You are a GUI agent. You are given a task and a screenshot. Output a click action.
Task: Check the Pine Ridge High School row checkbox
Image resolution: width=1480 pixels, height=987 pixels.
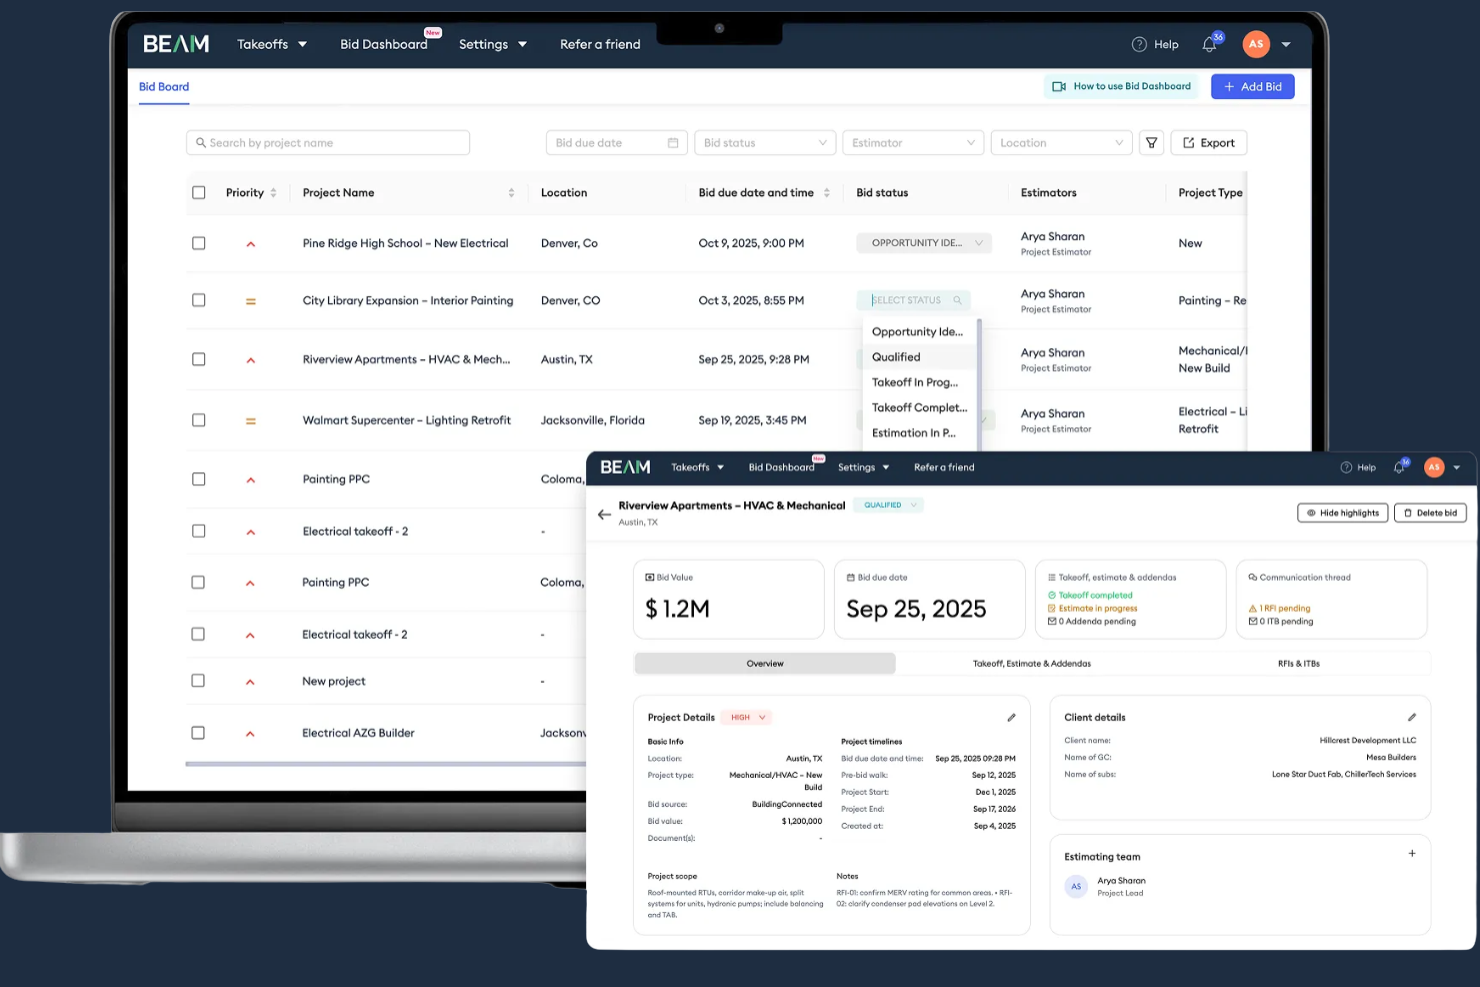pos(198,243)
